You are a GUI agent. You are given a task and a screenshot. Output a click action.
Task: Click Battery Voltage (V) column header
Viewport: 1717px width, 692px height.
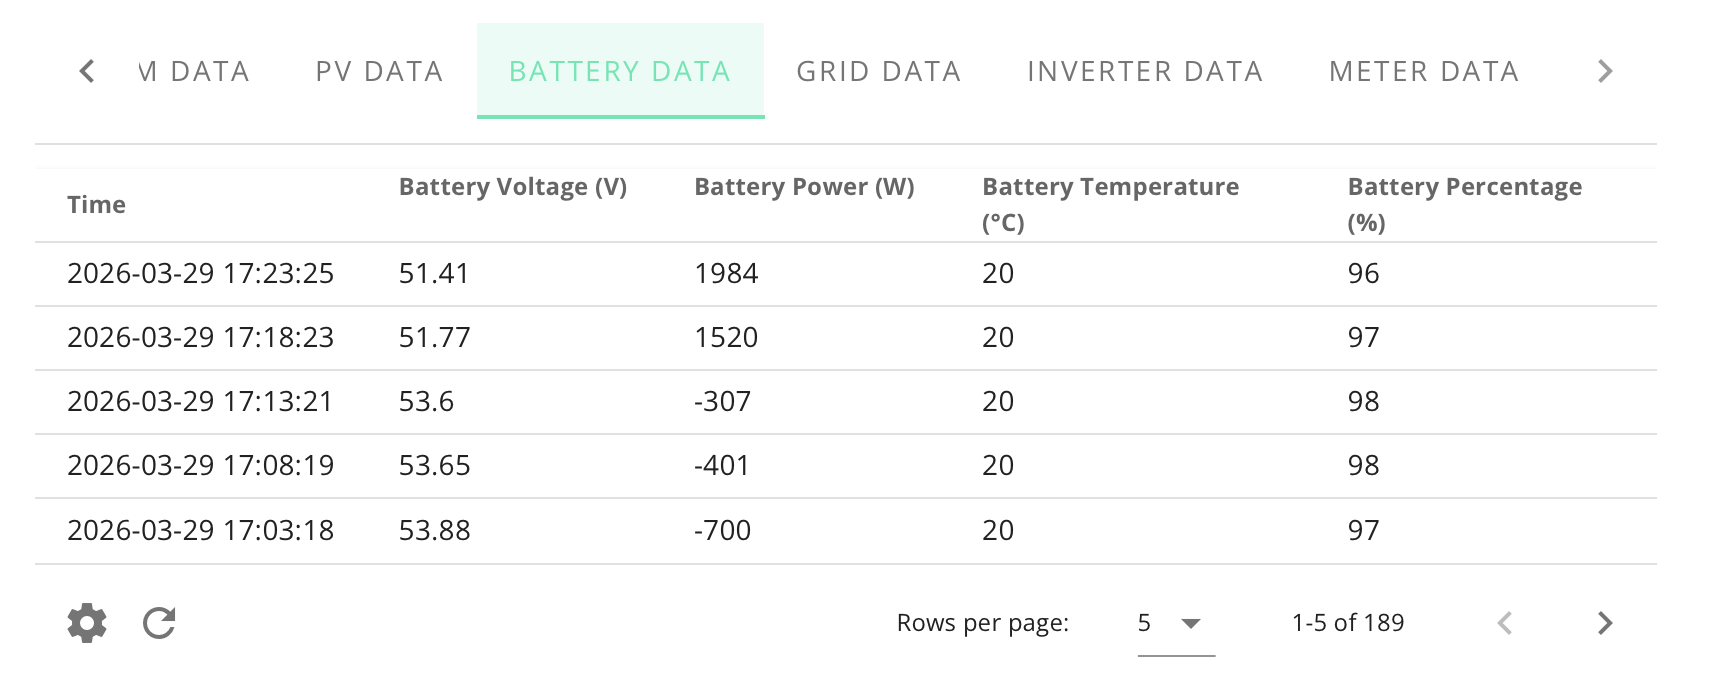point(513,187)
